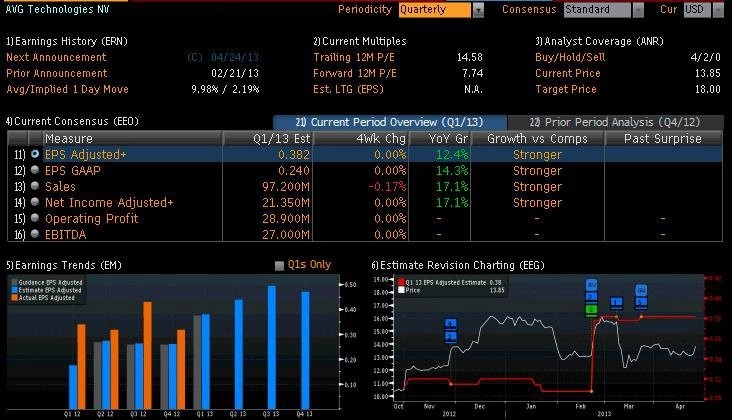The height and width of the screenshot is (420, 732).
Task: Switch to Prior Period Analysis (Q4/12) tab
Action: 615,122
